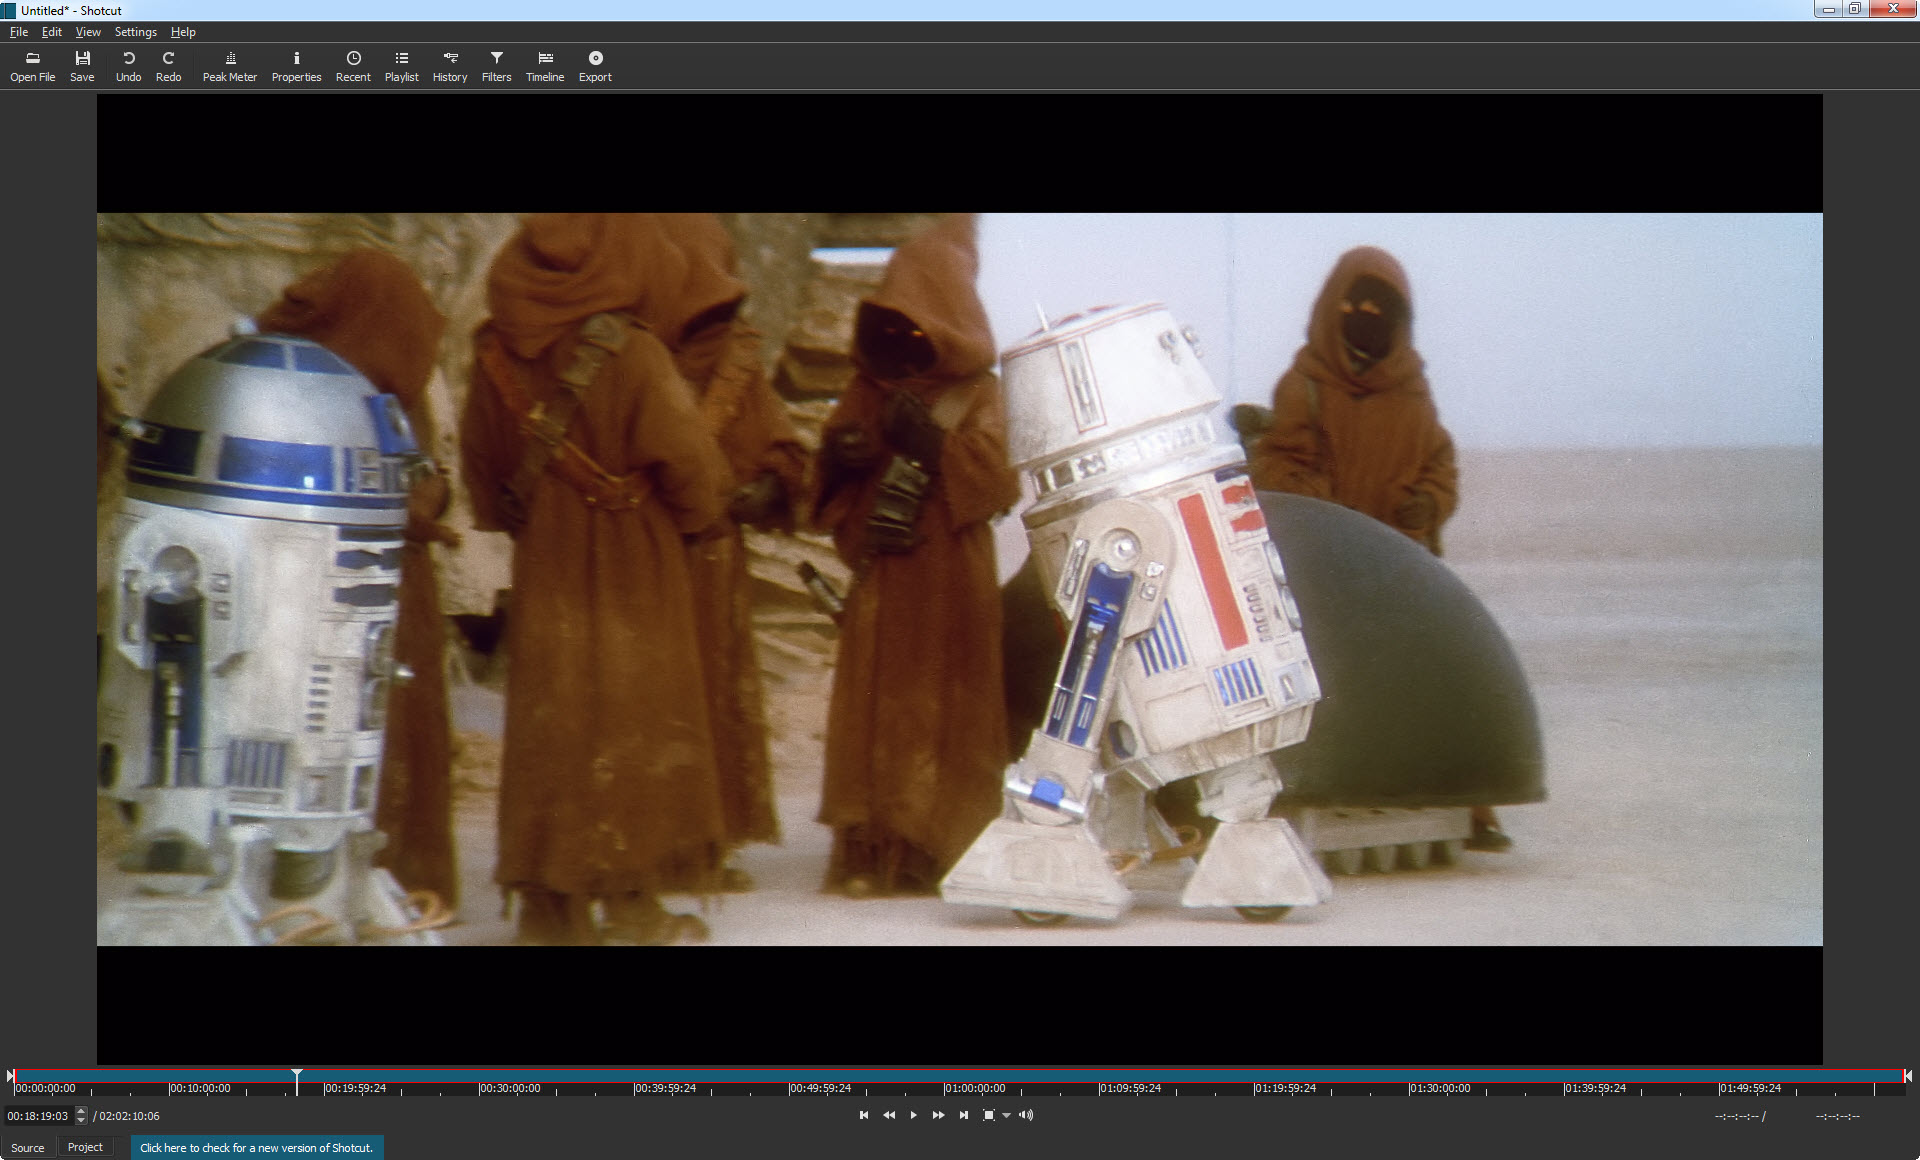
Task: Open the Export panel
Action: [595, 66]
